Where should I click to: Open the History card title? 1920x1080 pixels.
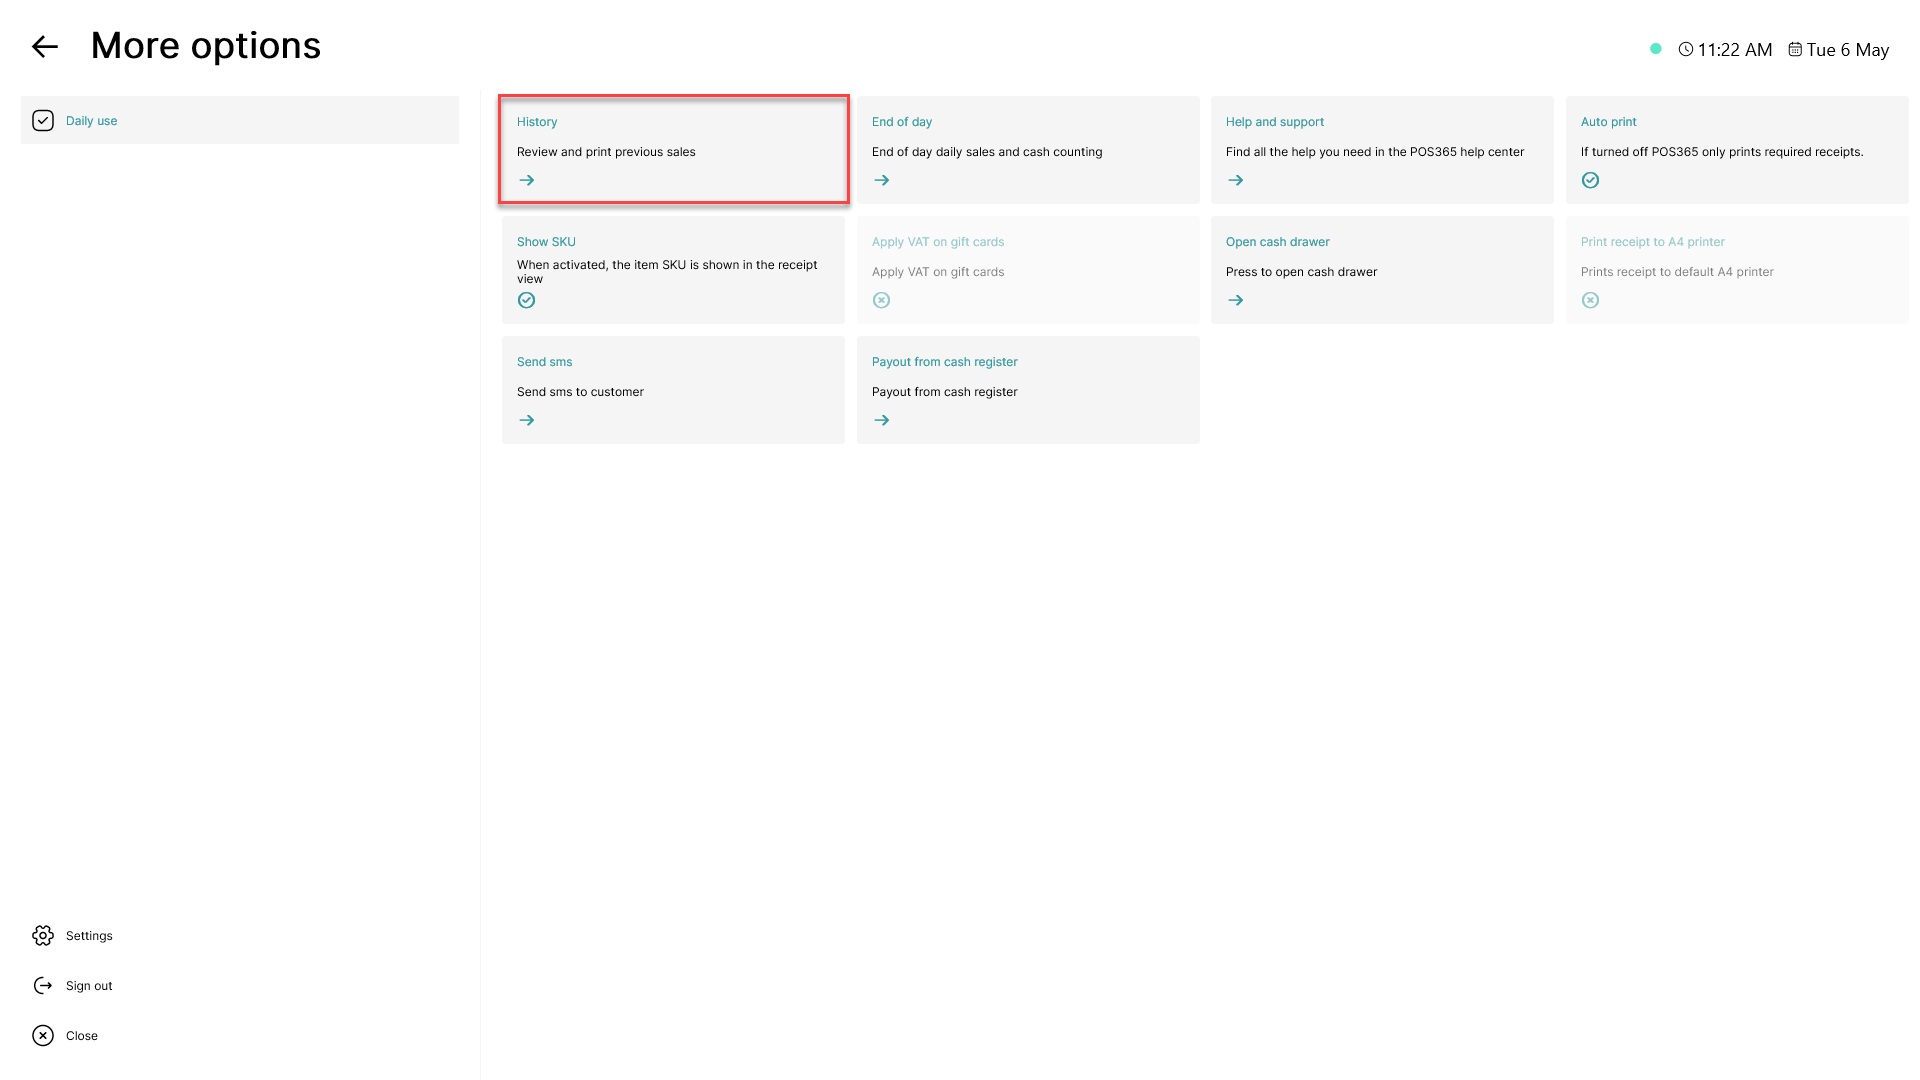pyautogui.click(x=537, y=122)
